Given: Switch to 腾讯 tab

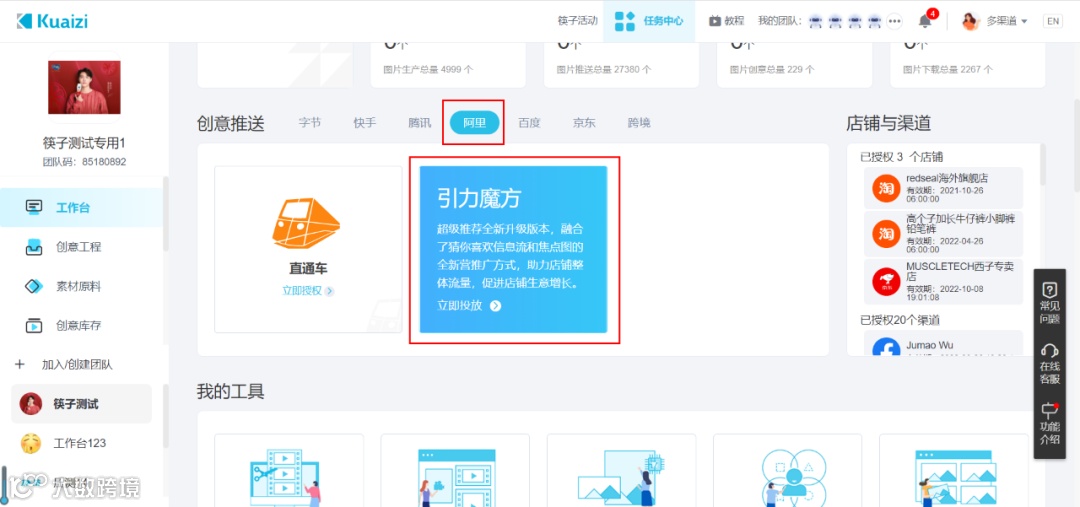Looking at the screenshot, I should [x=419, y=123].
